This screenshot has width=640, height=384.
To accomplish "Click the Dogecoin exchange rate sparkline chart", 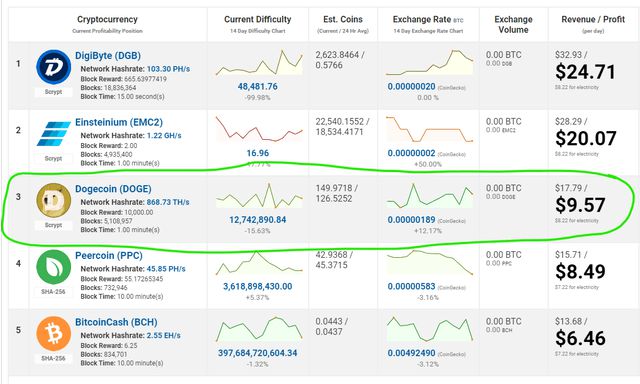I will [430, 195].
